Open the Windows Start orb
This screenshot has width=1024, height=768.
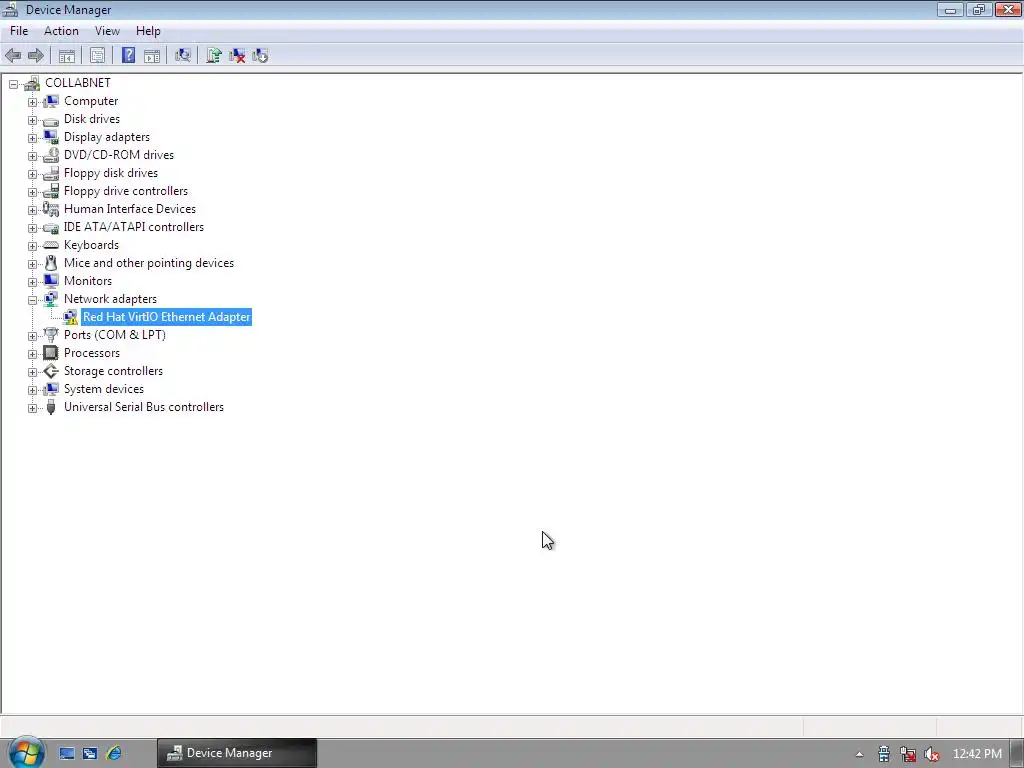click(26, 752)
